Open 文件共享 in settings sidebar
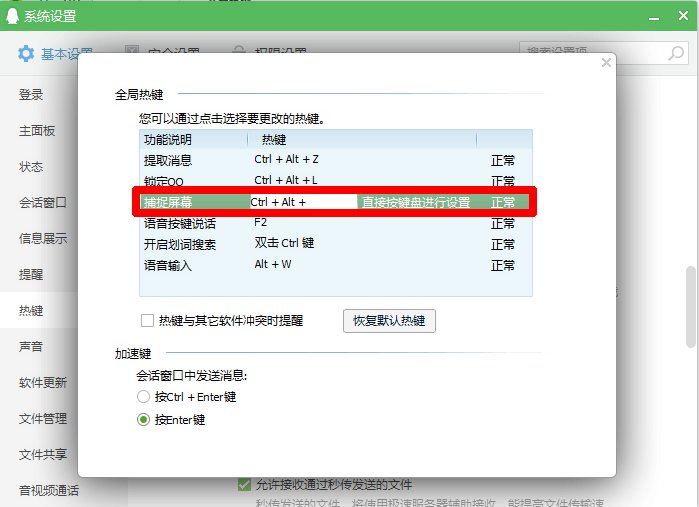This screenshot has height=507, width=699. [x=43, y=454]
